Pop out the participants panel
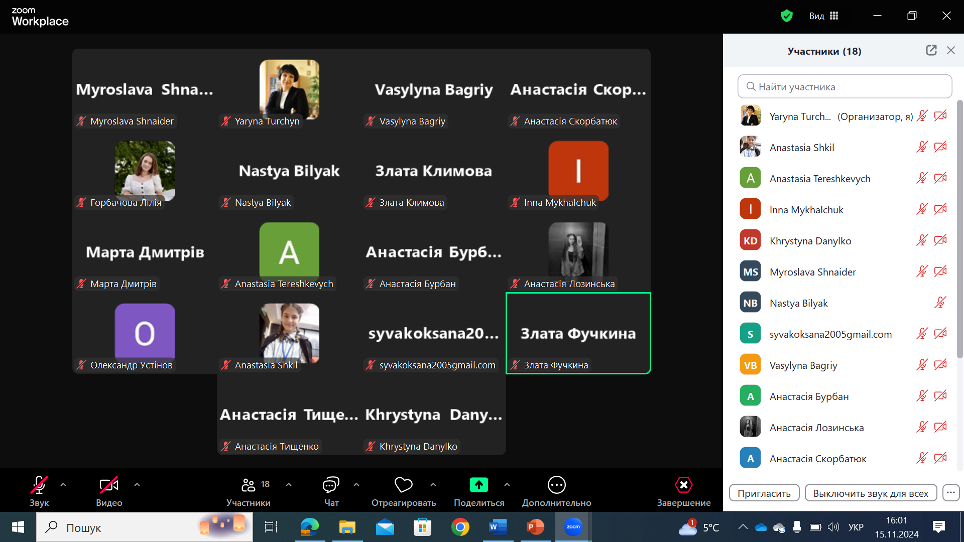Screen dimensions: 964x542 (x=931, y=50)
